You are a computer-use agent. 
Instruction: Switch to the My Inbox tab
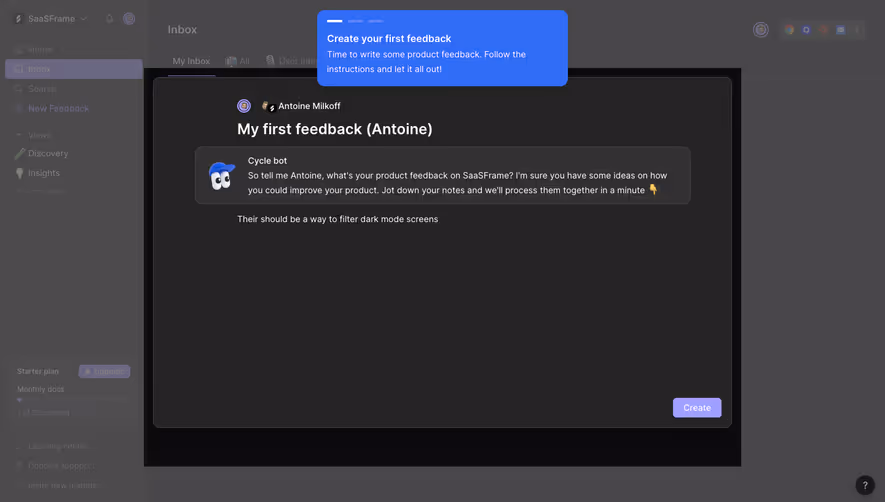click(191, 61)
